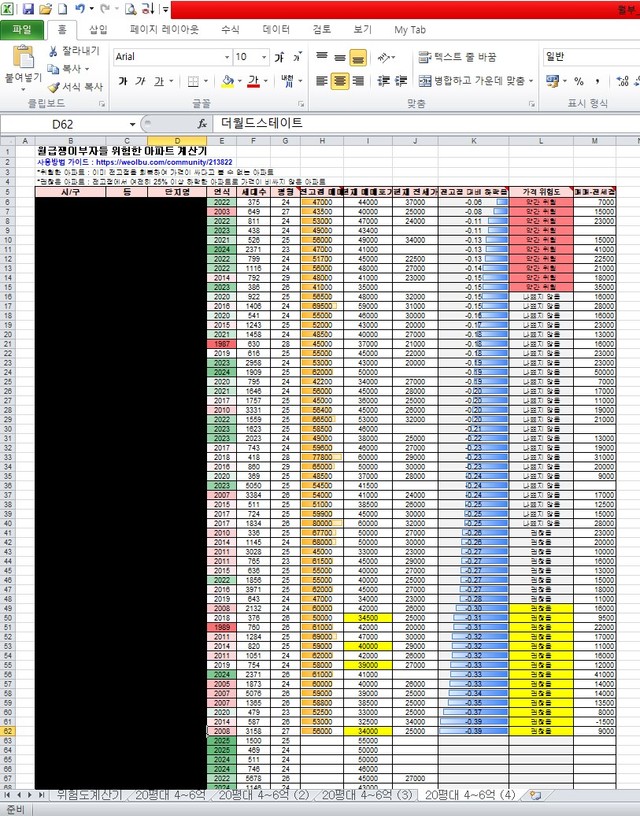Click the Comma Style button
The width and height of the screenshot is (640, 816).
(x=597, y=81)
